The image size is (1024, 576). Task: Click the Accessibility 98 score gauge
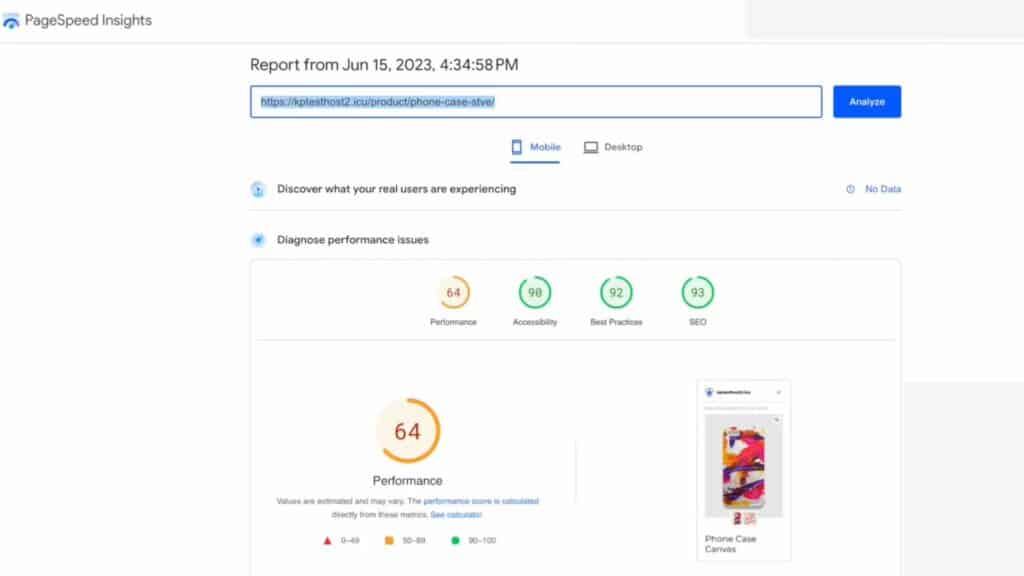(535, 293)
